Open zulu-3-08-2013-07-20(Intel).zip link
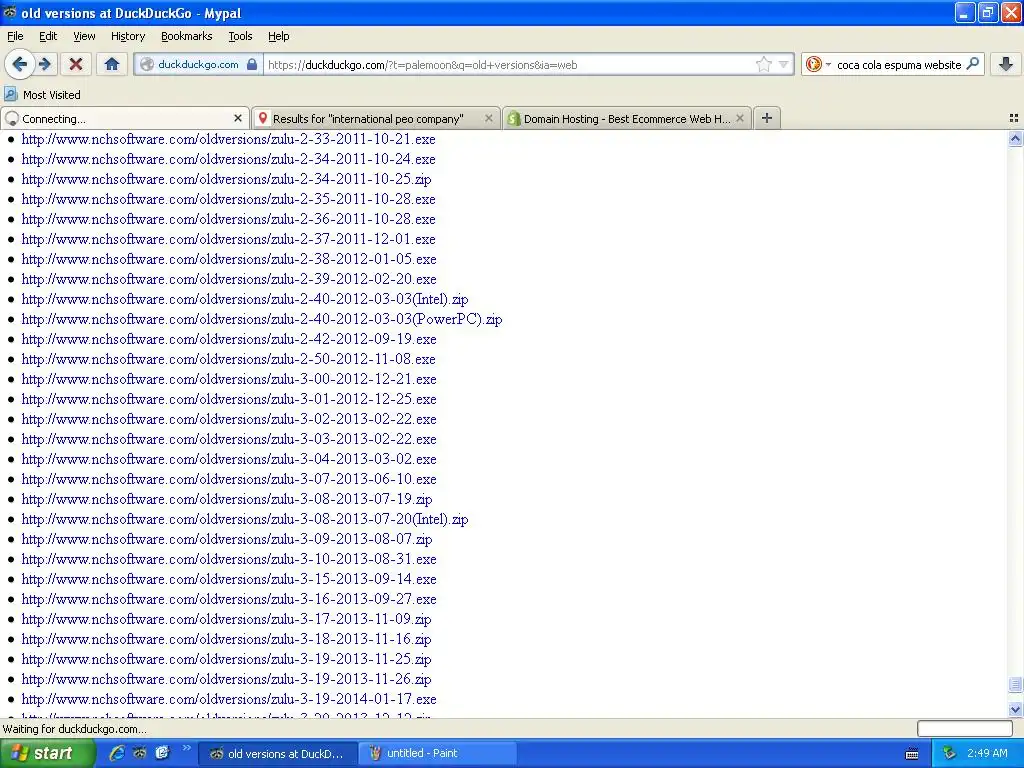 pyautogui.click(x=245, y=519)
